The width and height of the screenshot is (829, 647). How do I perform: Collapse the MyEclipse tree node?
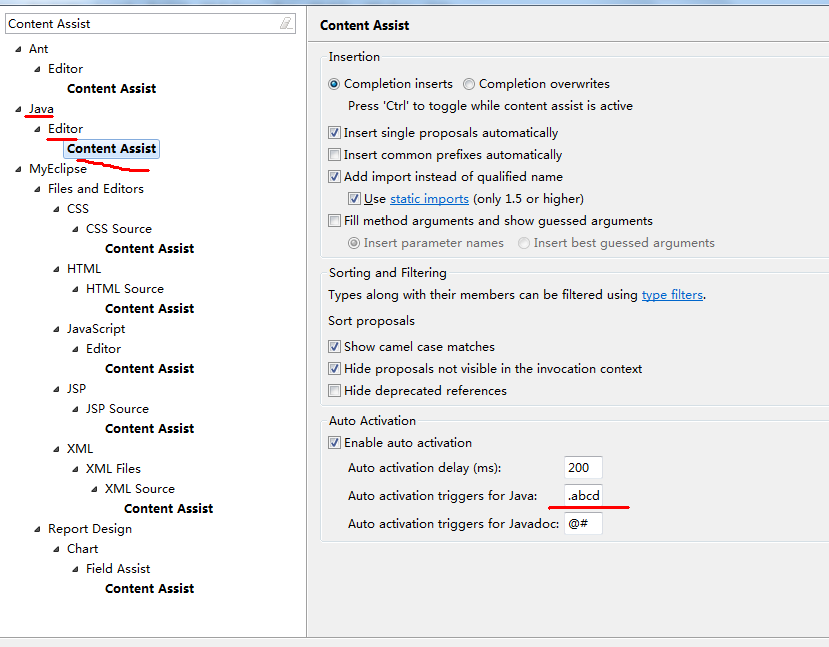pos(19,169)
